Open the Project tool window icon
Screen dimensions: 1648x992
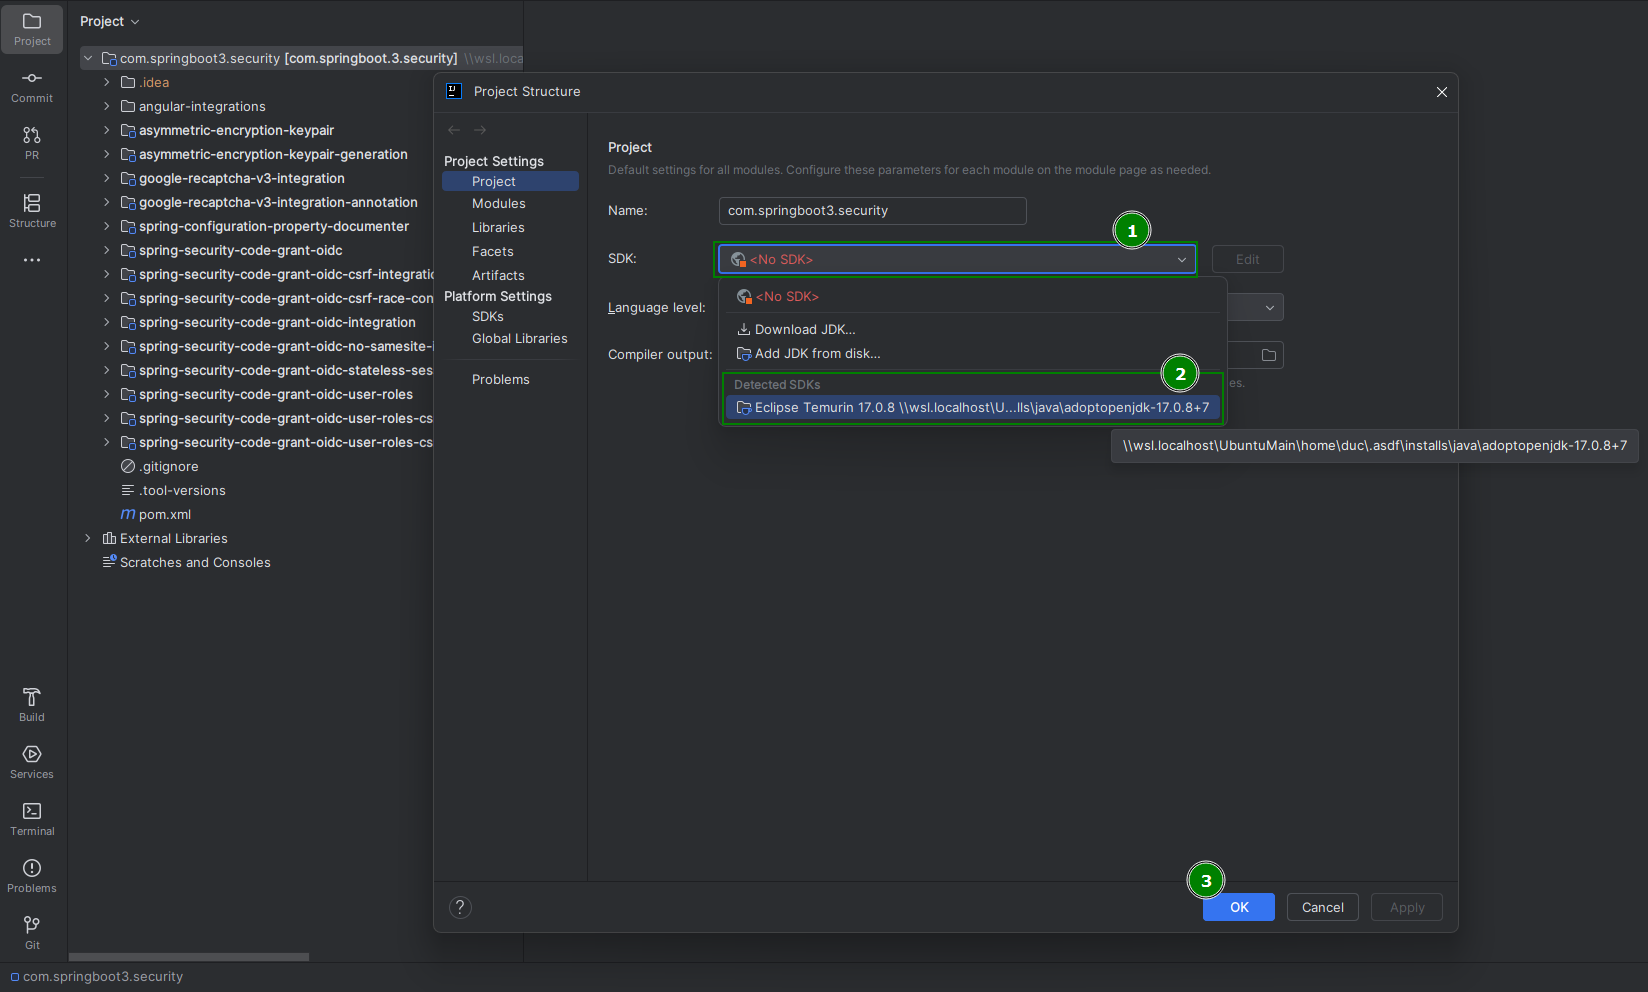point(32,29)
